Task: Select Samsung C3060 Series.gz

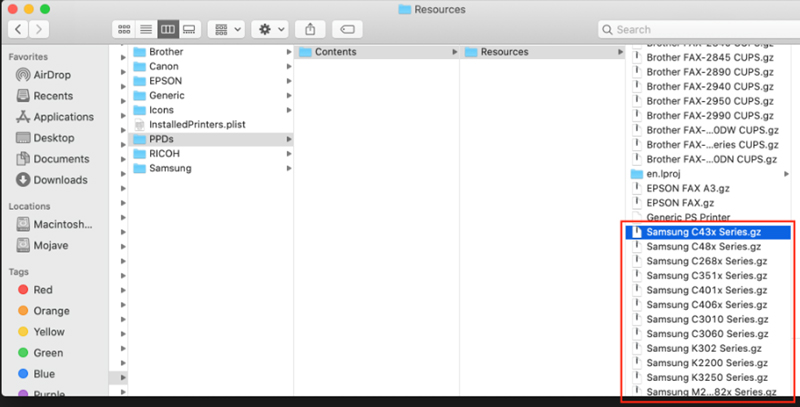Action: 709,334
